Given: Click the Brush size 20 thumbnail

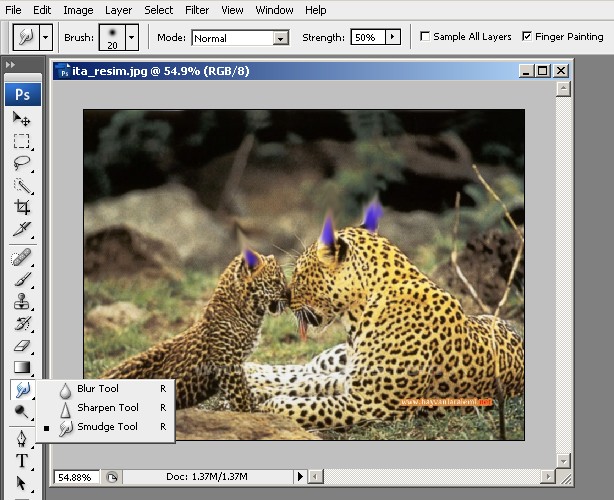Looking at the screenshot, I should [112, 37].
